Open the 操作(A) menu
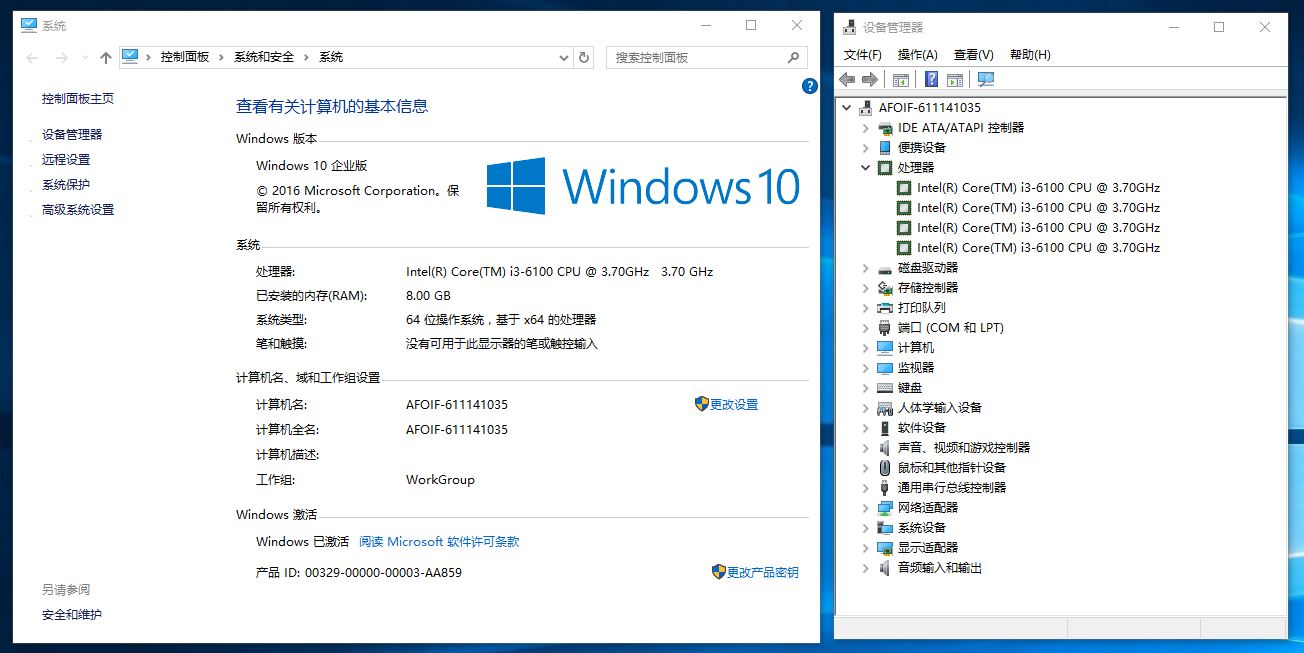Viewport: 1304px width, 653px height. tap(917, 55)
